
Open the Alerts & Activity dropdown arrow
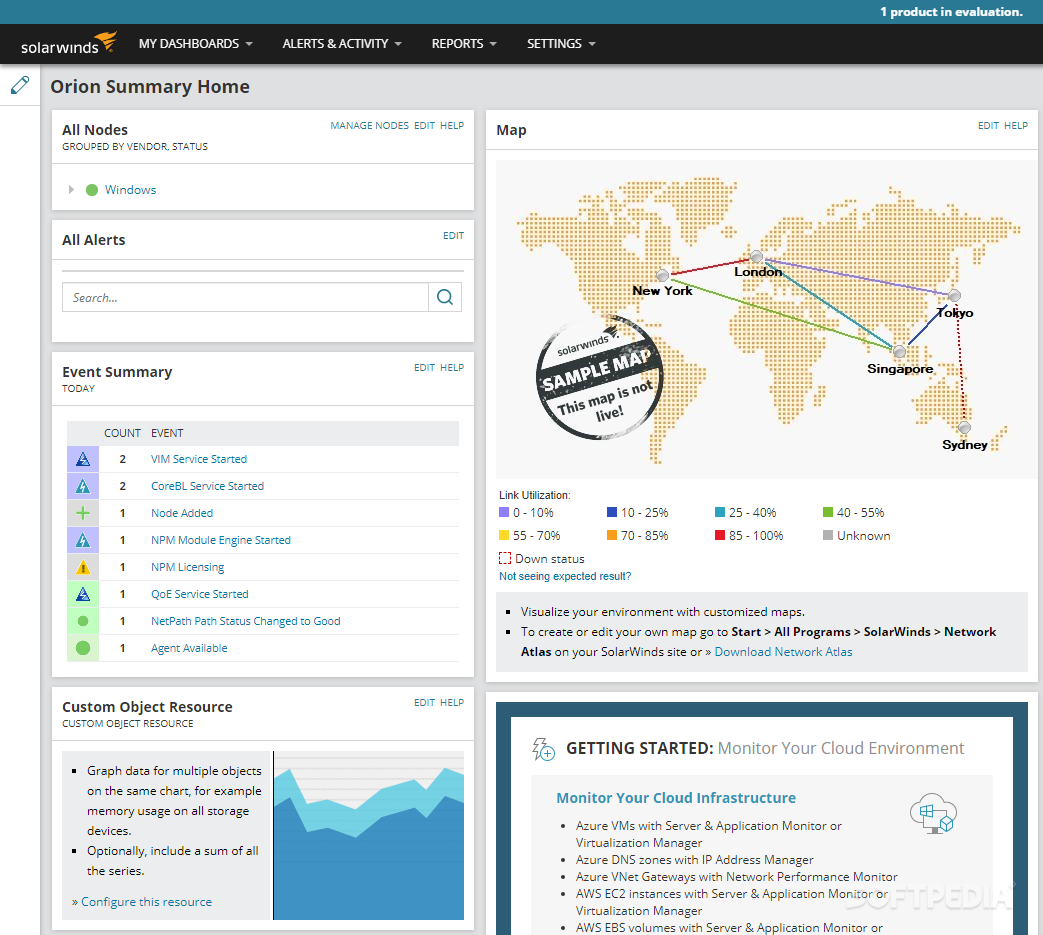[398, 44]
